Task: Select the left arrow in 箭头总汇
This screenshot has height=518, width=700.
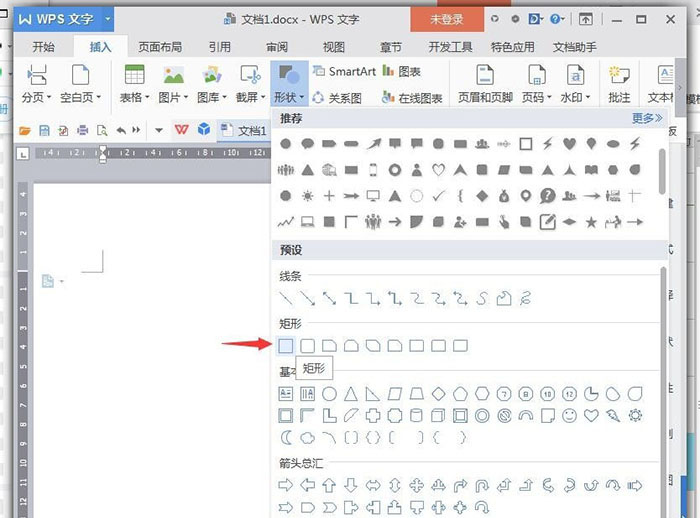Action: pos(308,485)
